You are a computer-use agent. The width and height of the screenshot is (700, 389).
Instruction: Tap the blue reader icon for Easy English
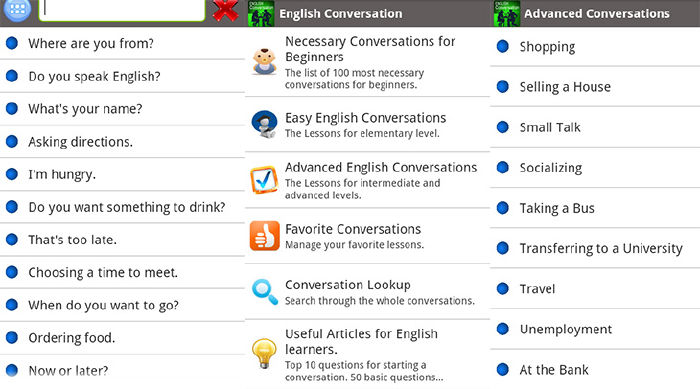(x=264, y=124)
